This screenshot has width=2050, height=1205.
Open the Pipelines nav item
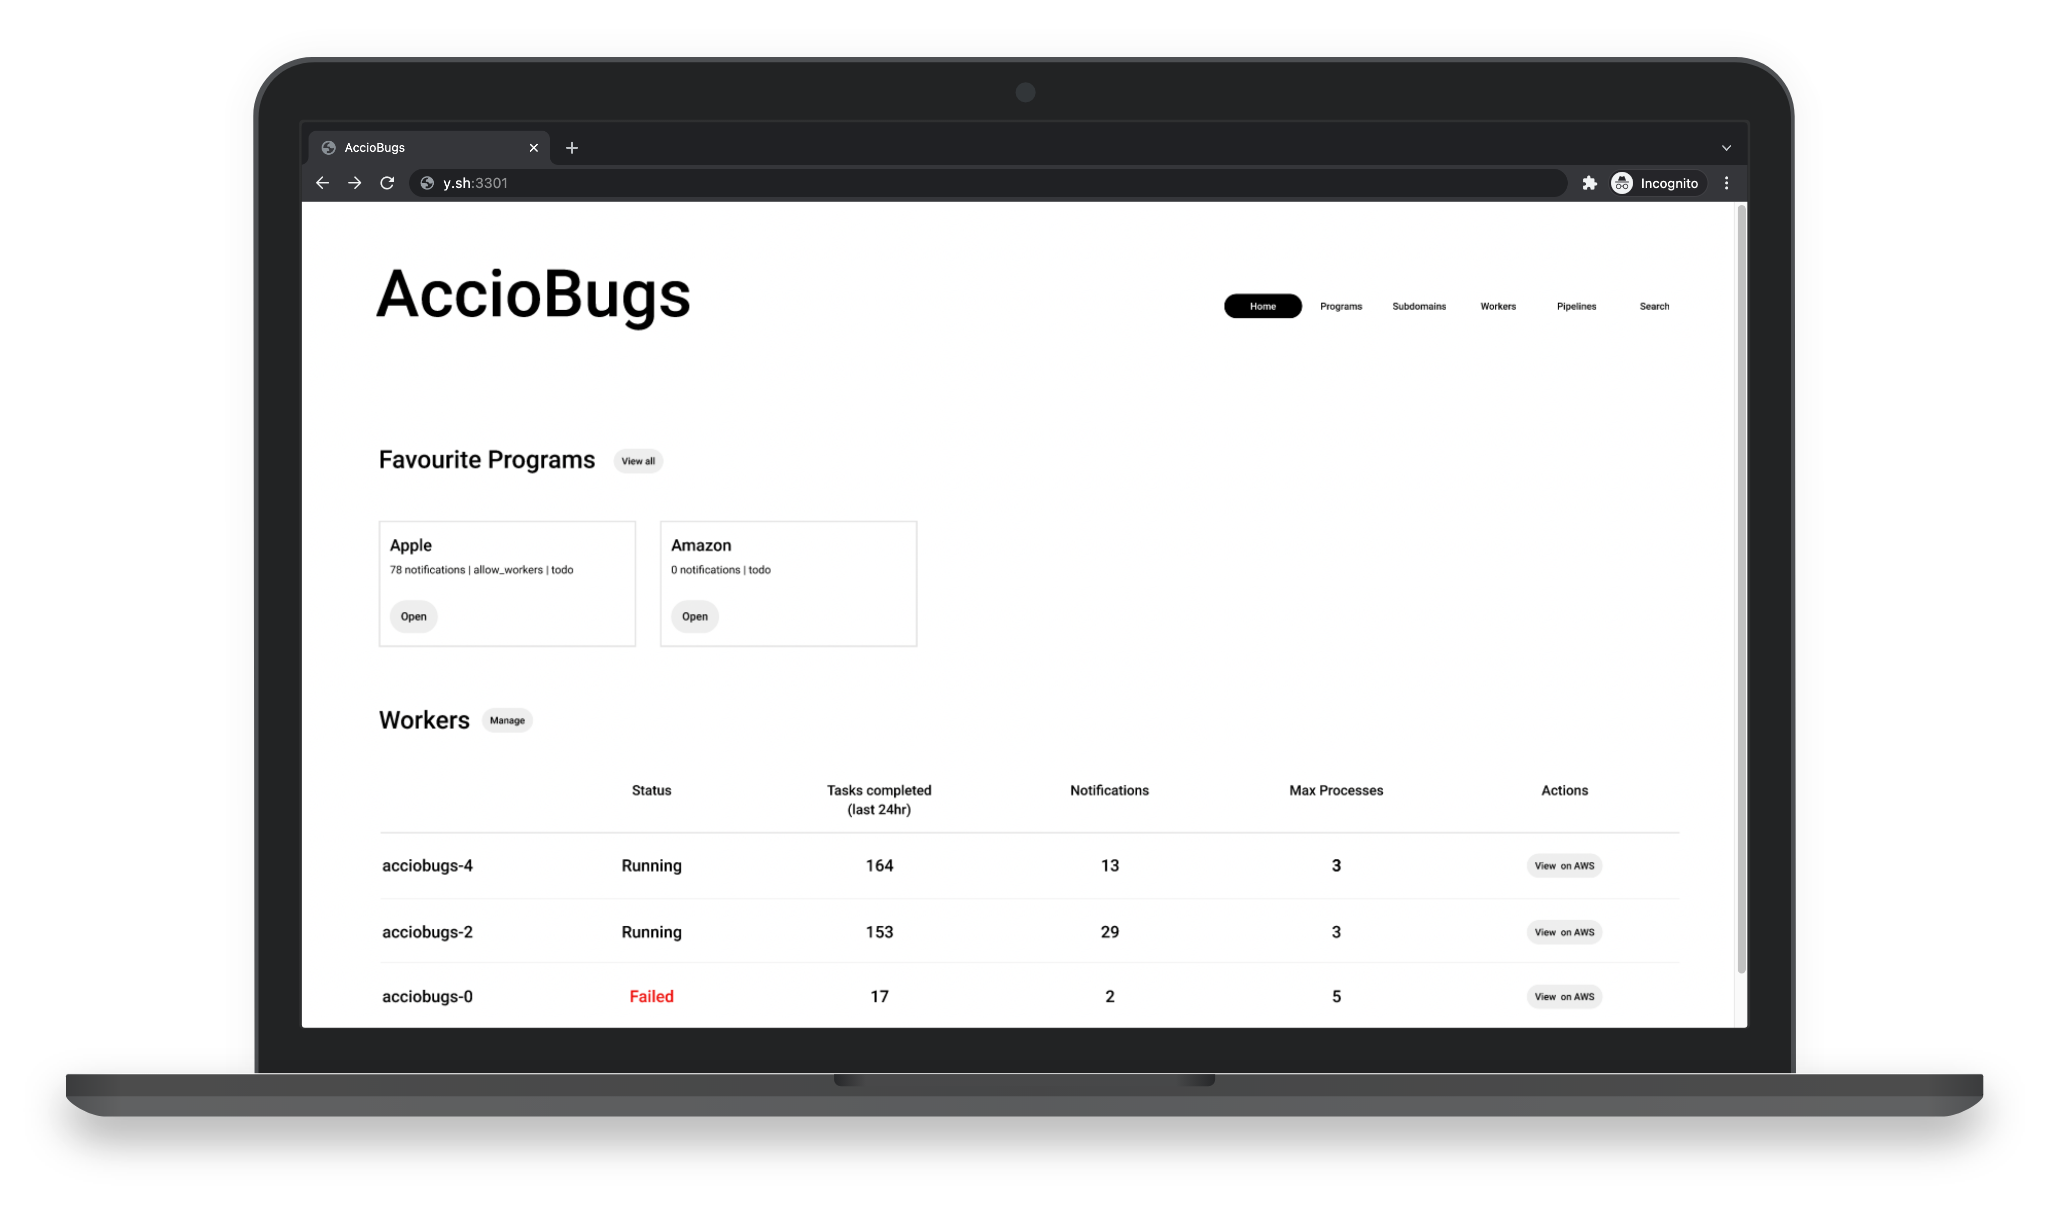point(1576,306)
